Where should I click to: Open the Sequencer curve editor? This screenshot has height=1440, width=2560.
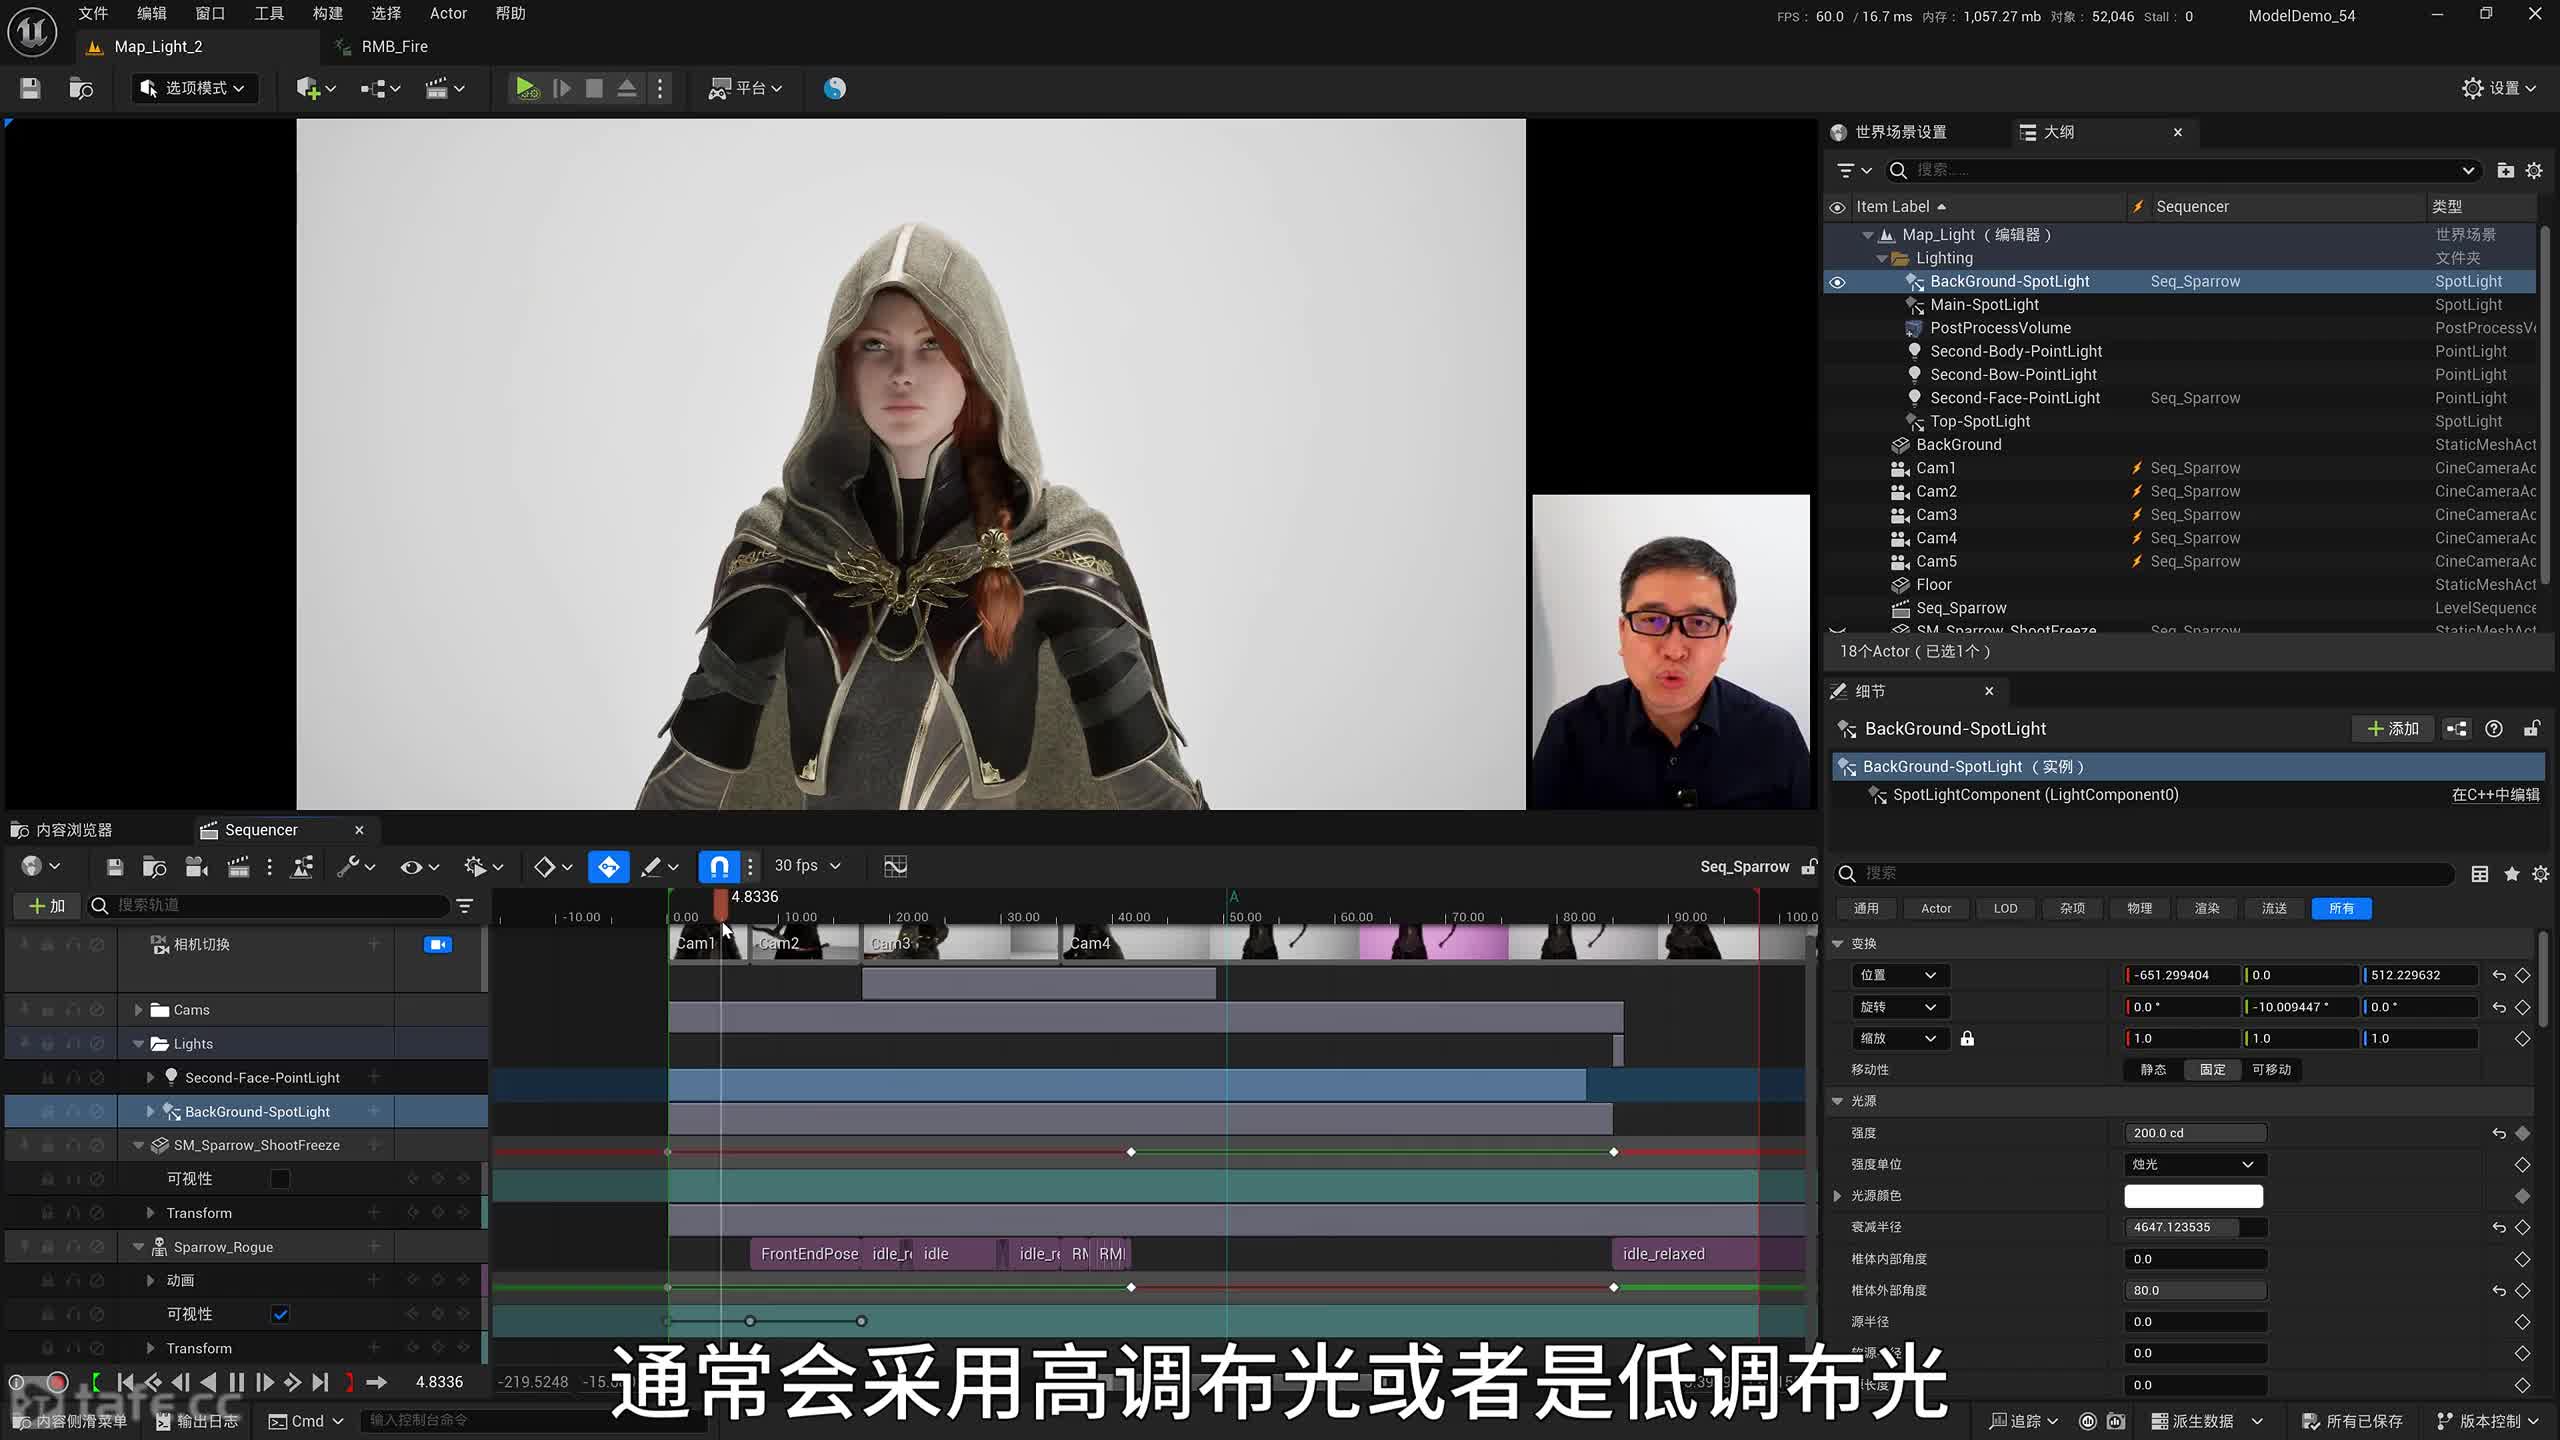click(895, 866)
